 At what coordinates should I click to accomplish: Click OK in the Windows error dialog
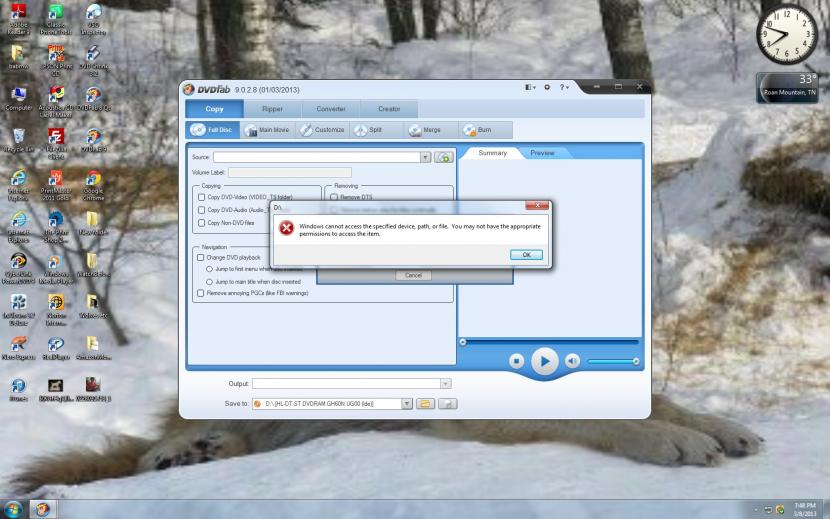pos(526,255)
